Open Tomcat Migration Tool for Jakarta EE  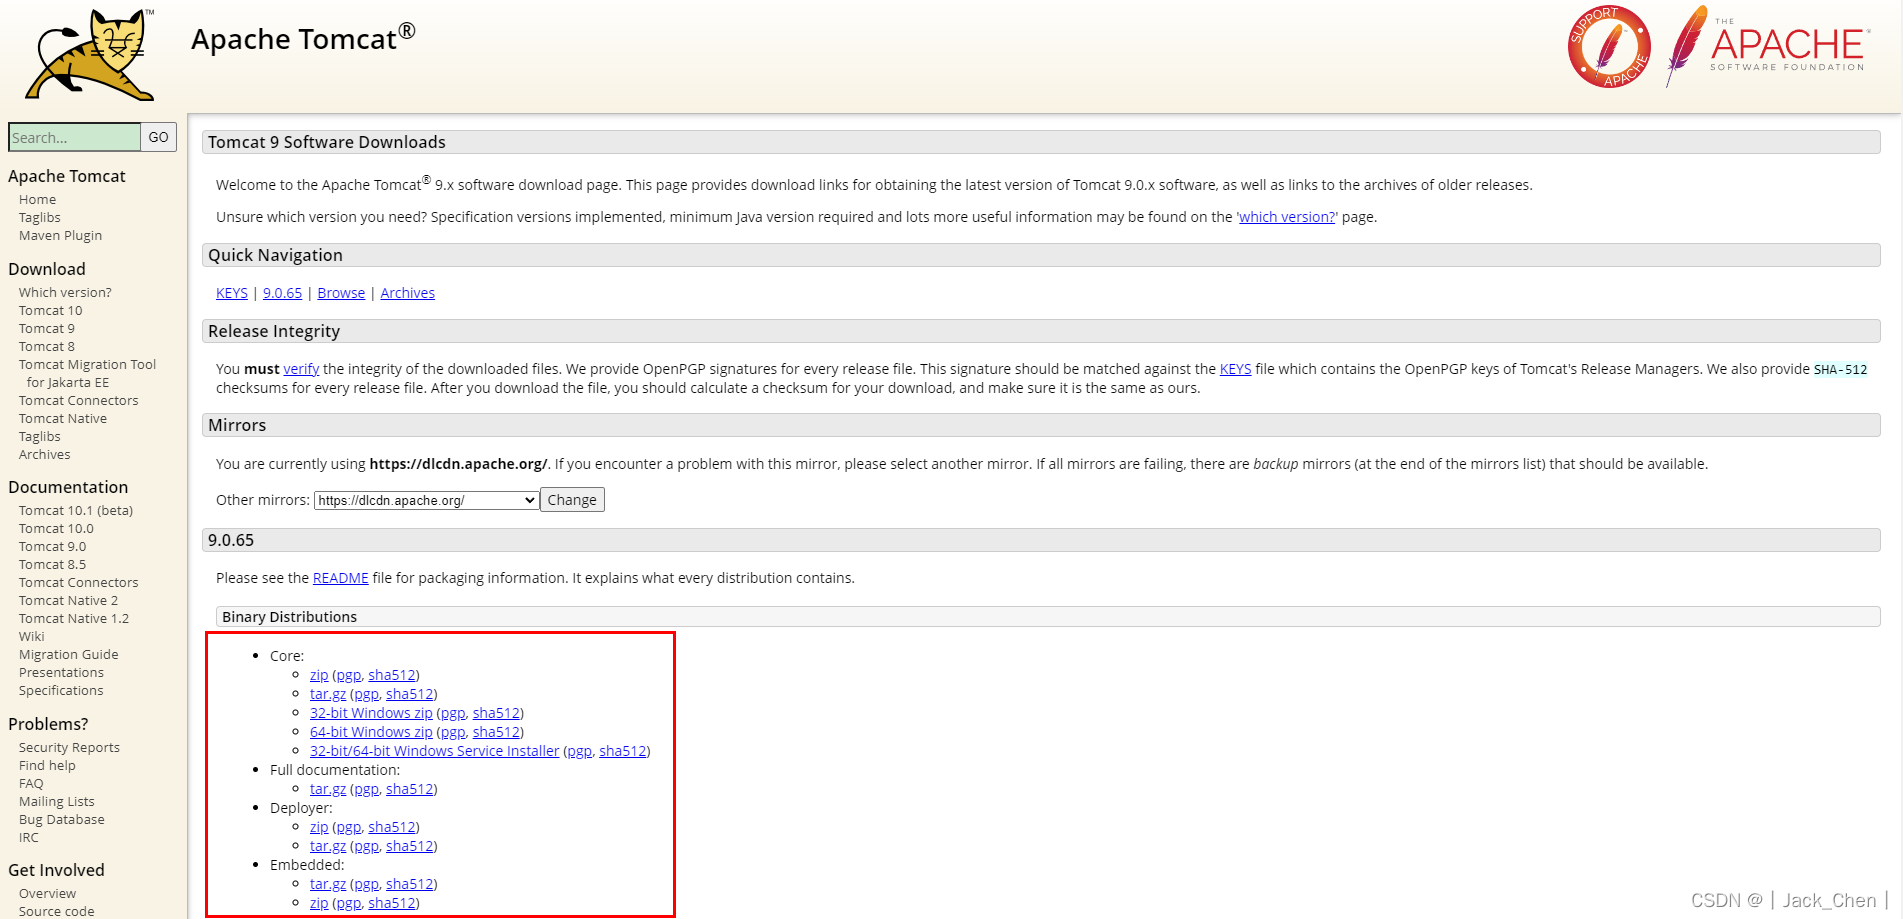click(x=87, y=374)
